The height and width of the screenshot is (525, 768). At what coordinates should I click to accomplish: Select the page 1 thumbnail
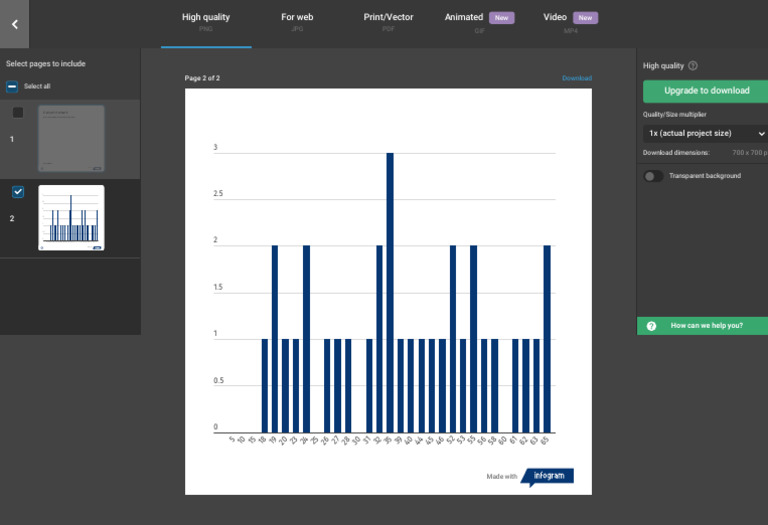coord(72,139)
